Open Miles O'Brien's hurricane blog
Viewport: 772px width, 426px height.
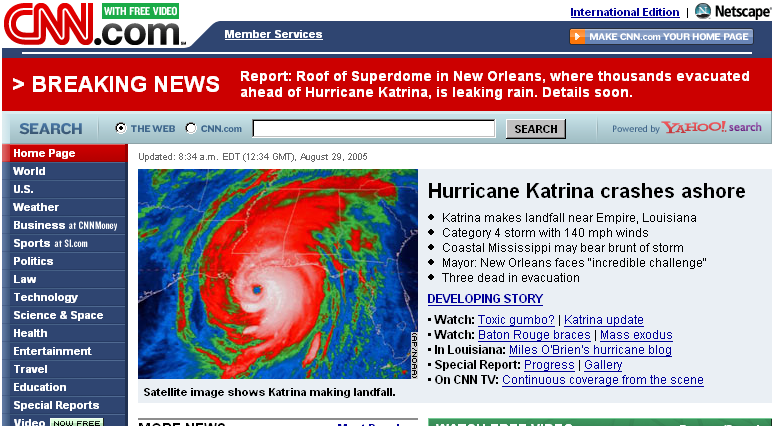tap(590, 350)
